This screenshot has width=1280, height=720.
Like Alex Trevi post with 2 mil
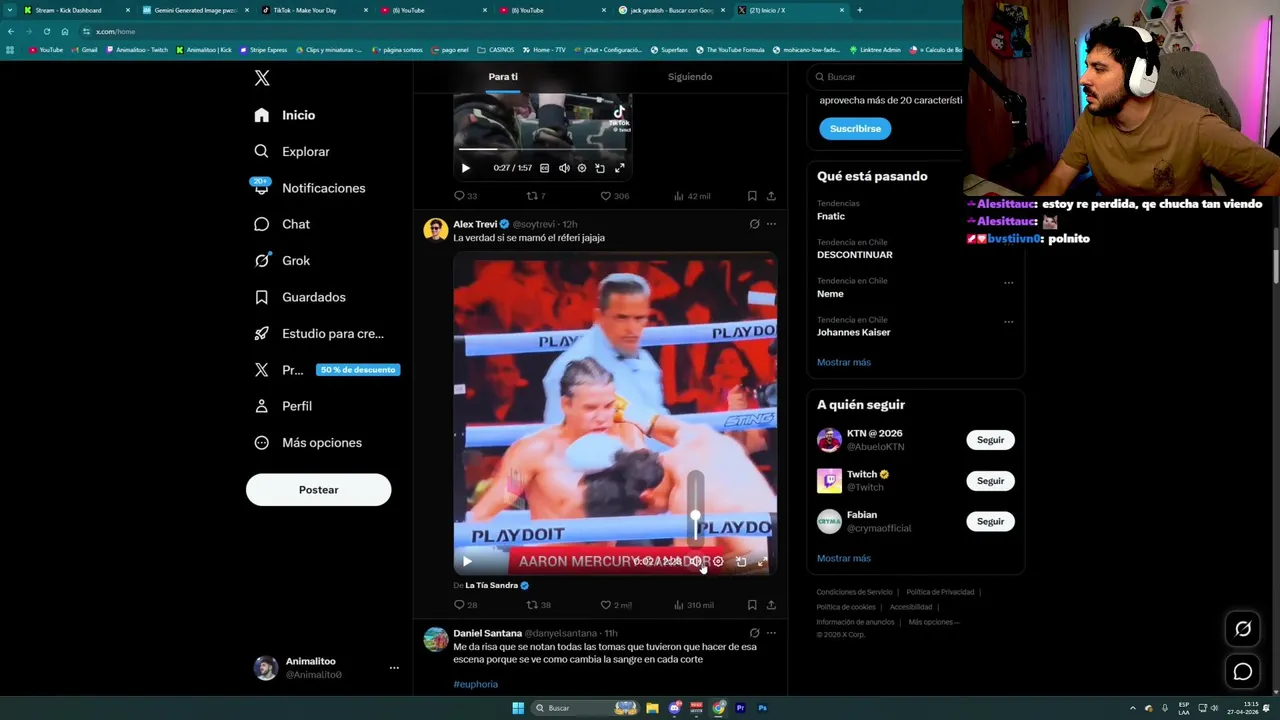[615, 605]
